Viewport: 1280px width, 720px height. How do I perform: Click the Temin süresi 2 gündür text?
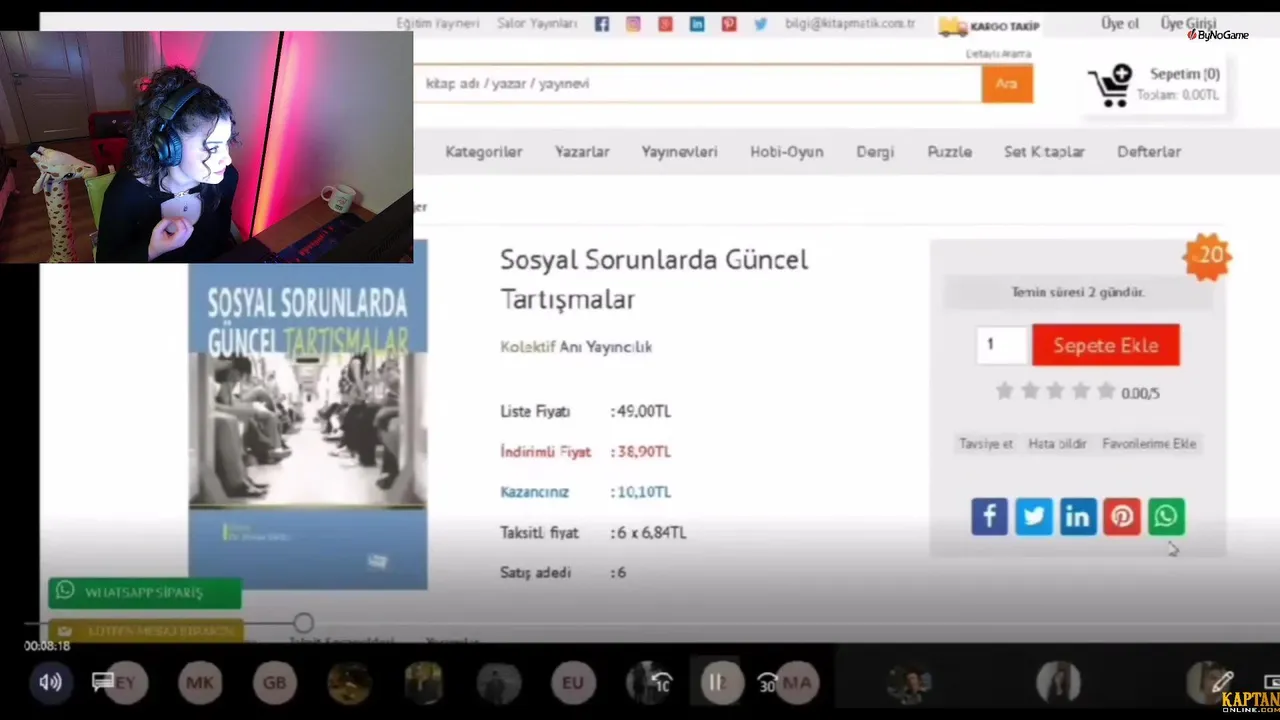coord(1078,293)
